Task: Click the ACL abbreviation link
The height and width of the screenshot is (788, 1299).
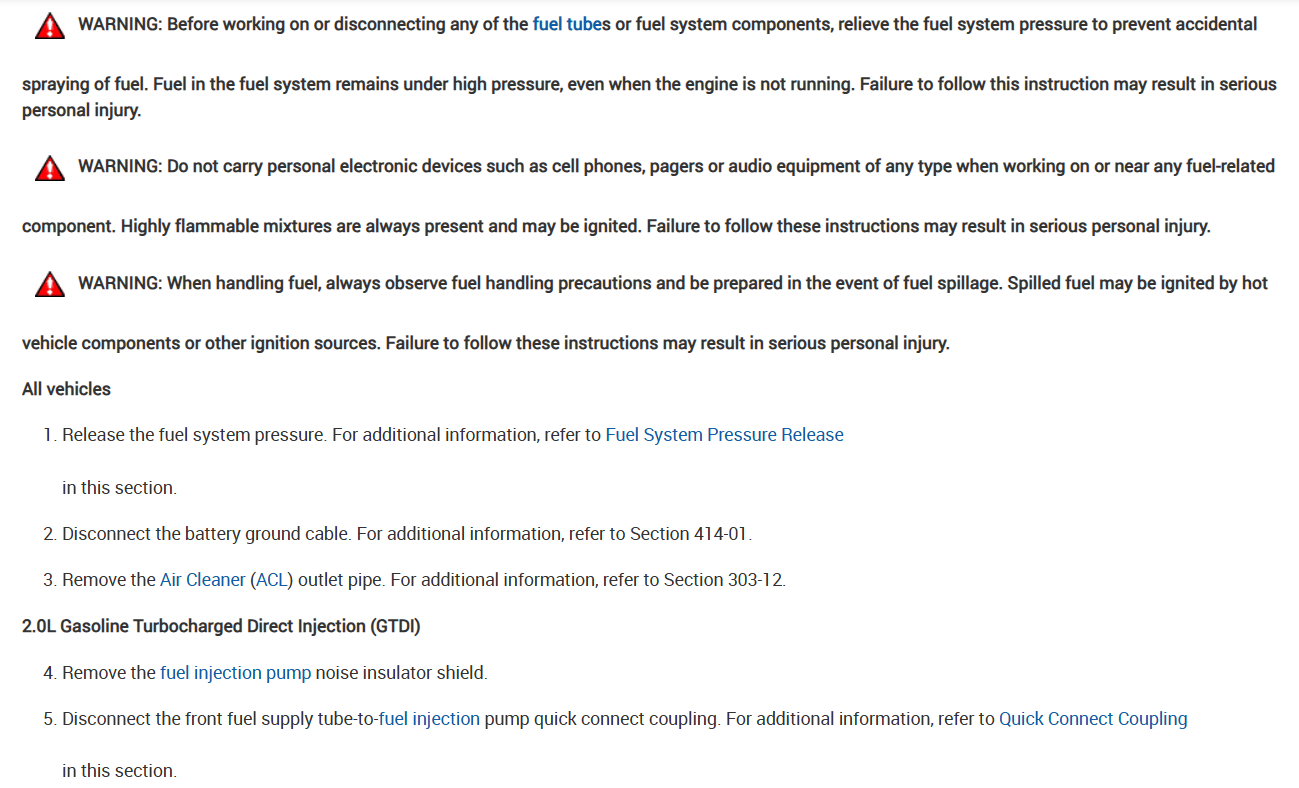Action: (273, 580)
